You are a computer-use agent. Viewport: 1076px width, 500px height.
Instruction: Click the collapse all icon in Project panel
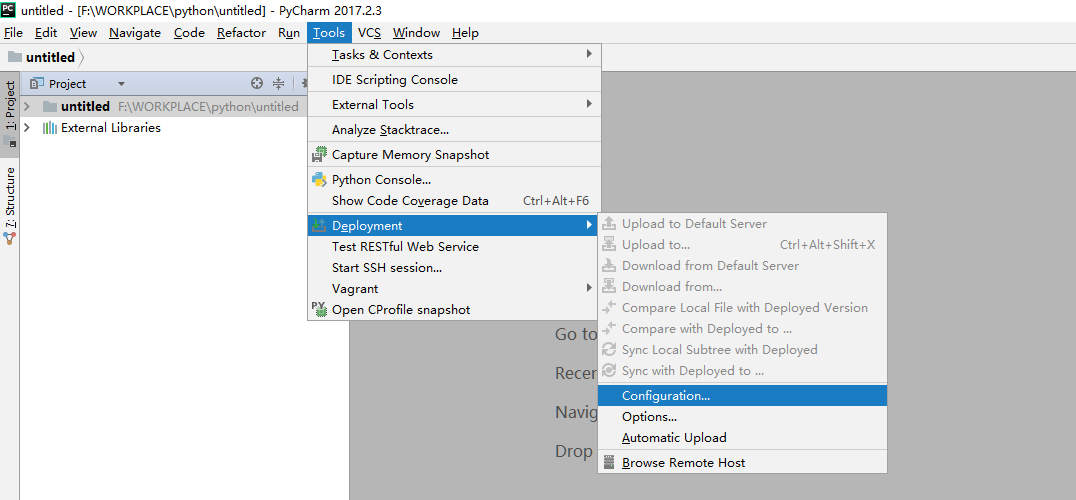[x=278, y=84]
